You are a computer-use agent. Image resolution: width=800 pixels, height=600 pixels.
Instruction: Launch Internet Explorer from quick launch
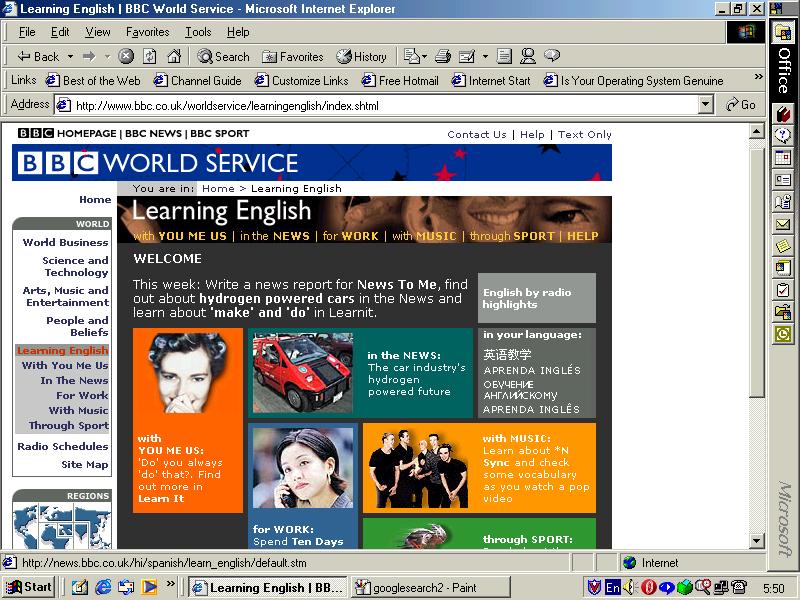(103, 587)
